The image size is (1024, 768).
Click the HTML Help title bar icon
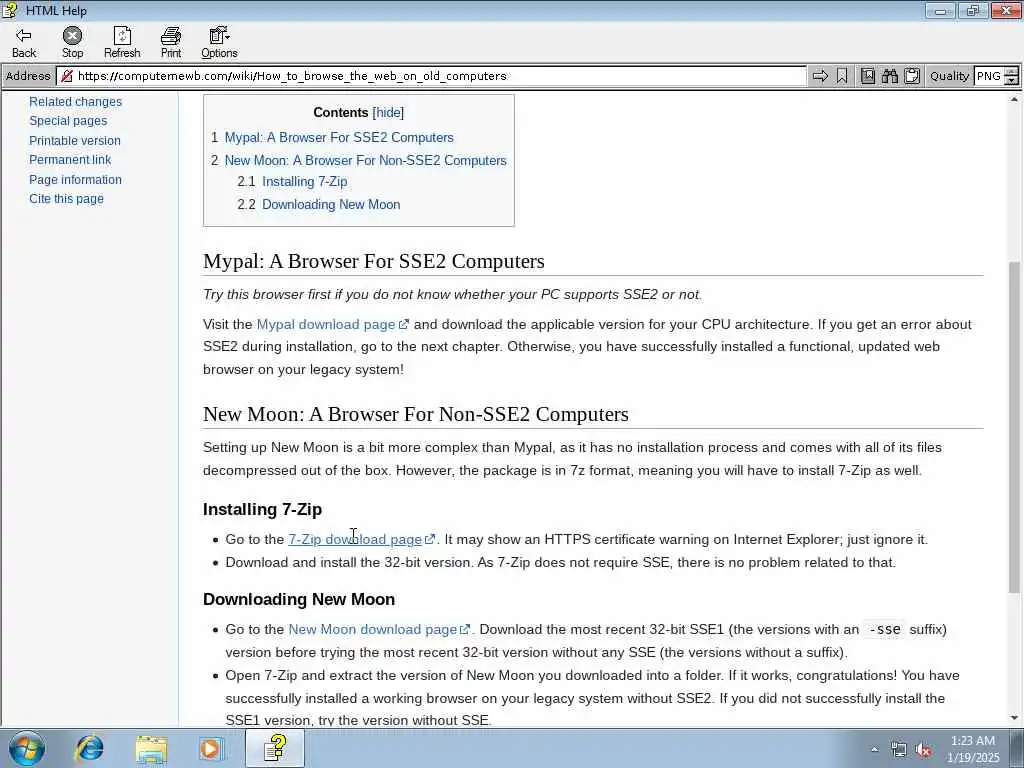tap(10, 10)
